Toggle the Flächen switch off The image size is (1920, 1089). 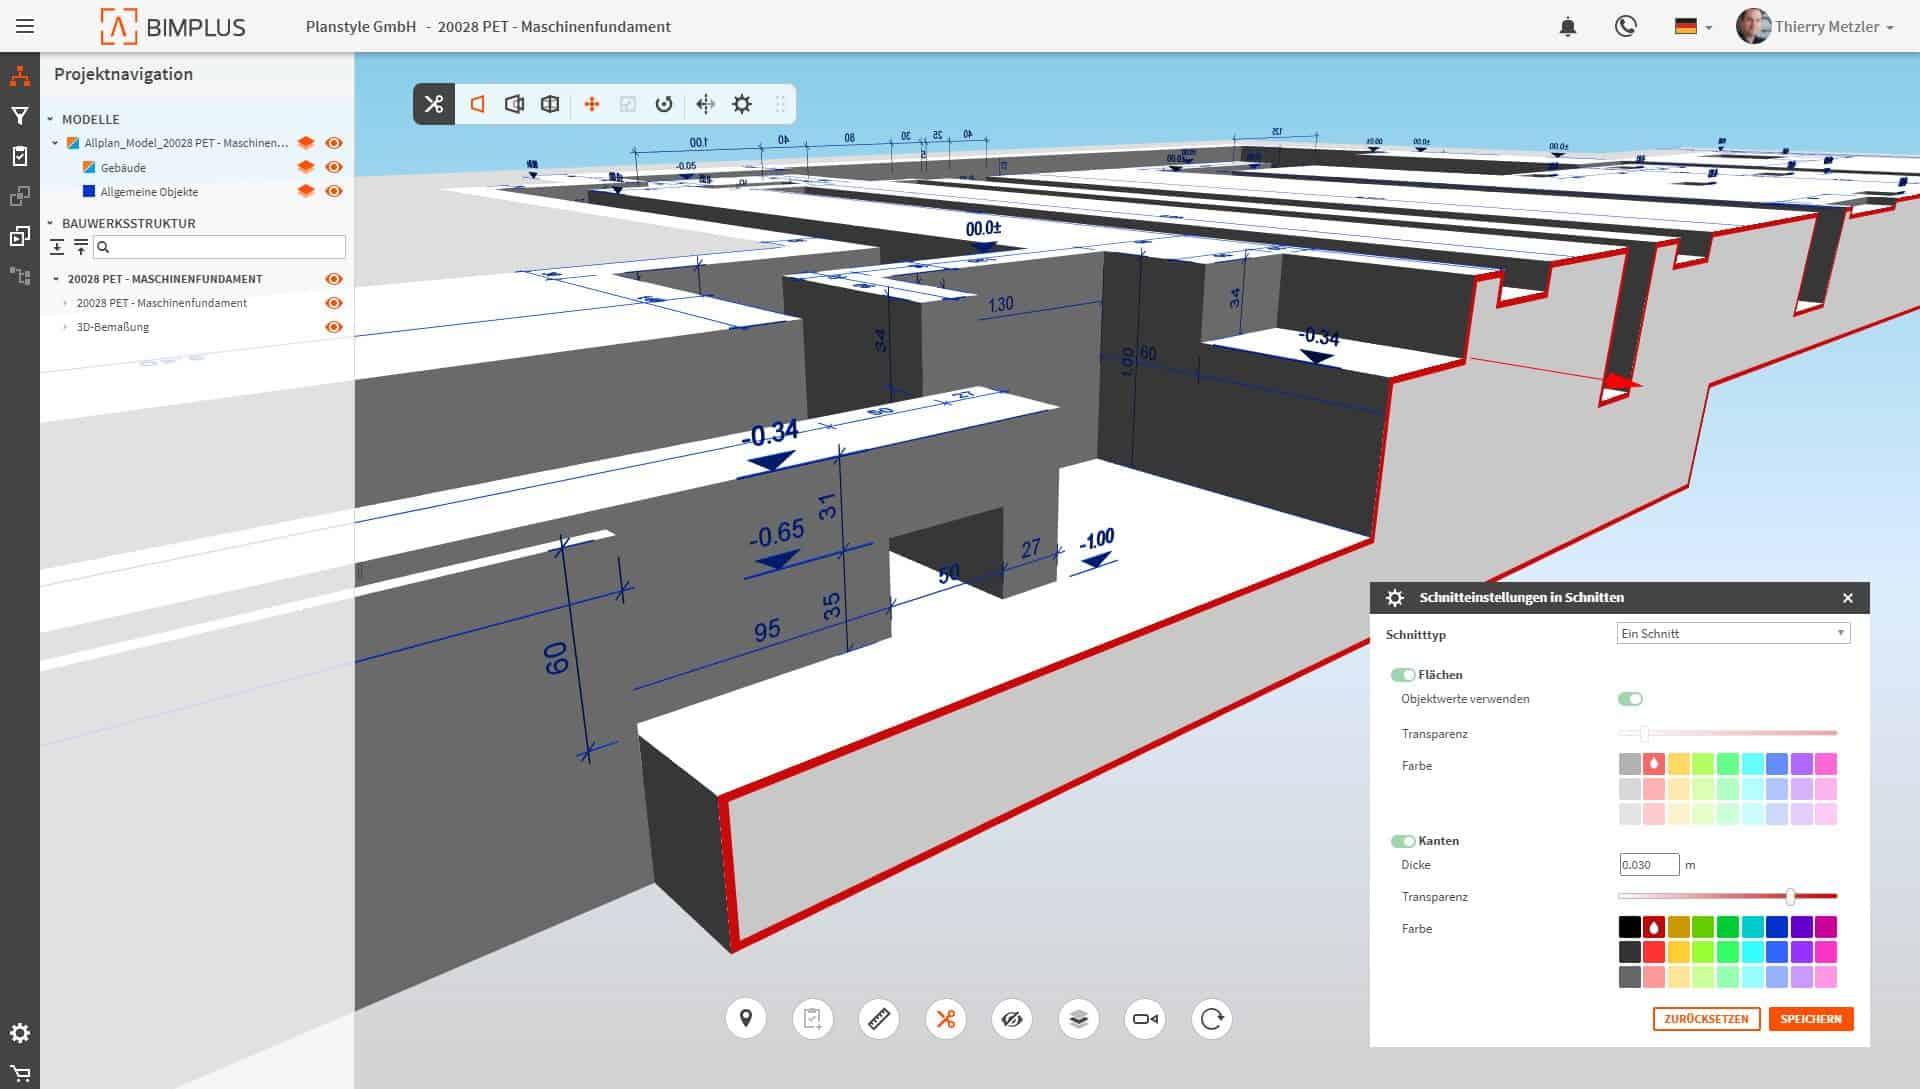1402,675
